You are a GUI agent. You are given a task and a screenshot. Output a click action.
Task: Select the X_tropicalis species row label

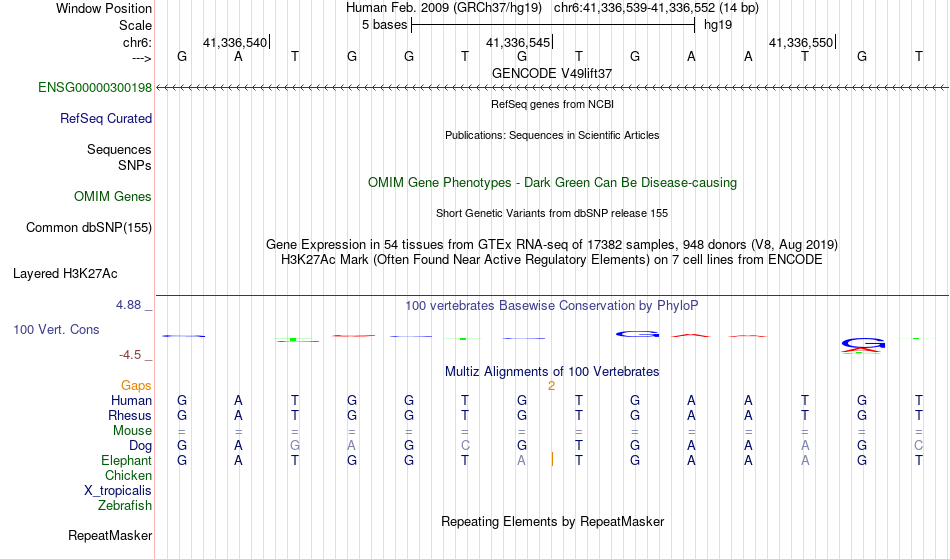pyautogui.click(x=118, y=491)
